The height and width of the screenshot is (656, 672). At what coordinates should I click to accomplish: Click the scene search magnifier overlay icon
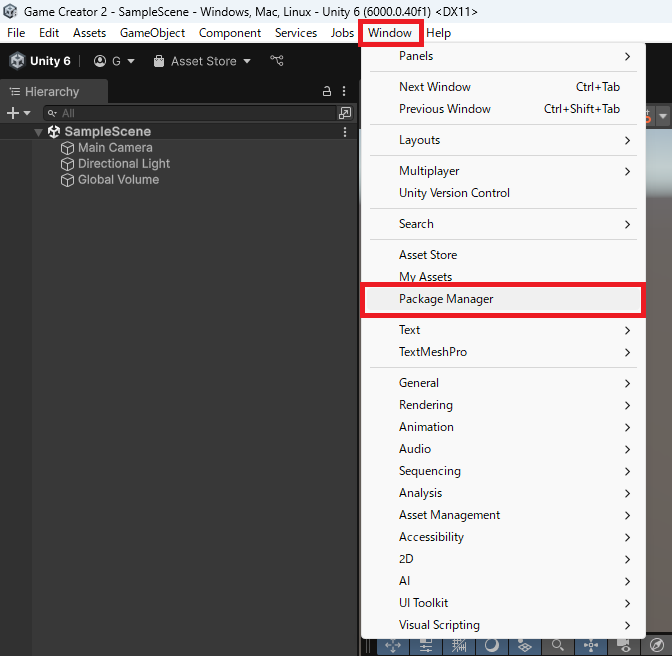[x=558, y=646]
